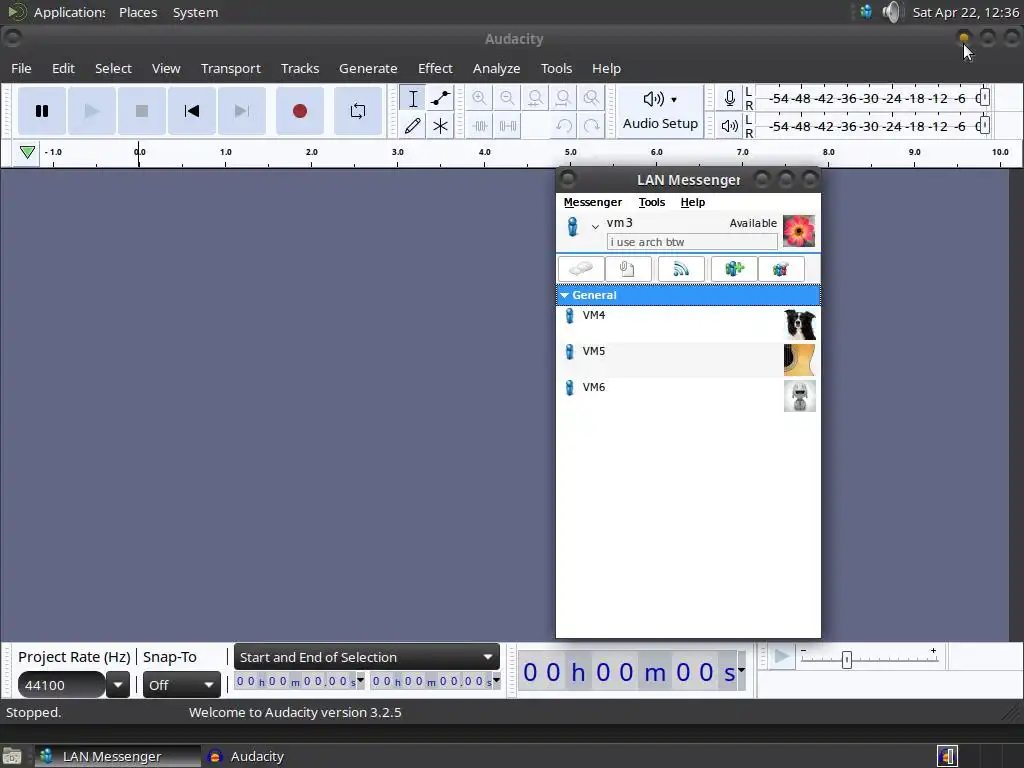Skip to start of the project

pyautogui.click(x=192, y=111)
